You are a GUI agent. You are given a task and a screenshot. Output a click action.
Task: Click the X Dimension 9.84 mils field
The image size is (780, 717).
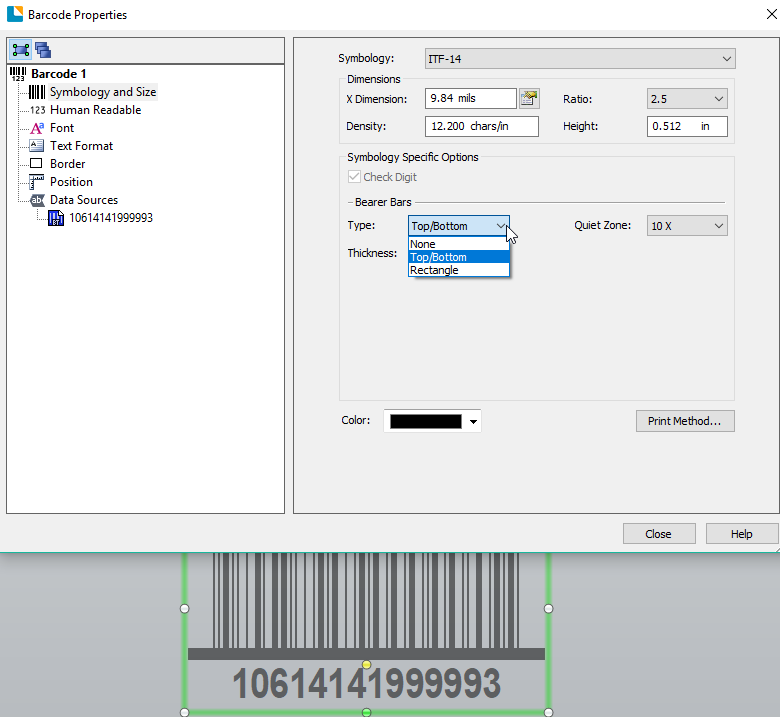(x=471, y=99)
